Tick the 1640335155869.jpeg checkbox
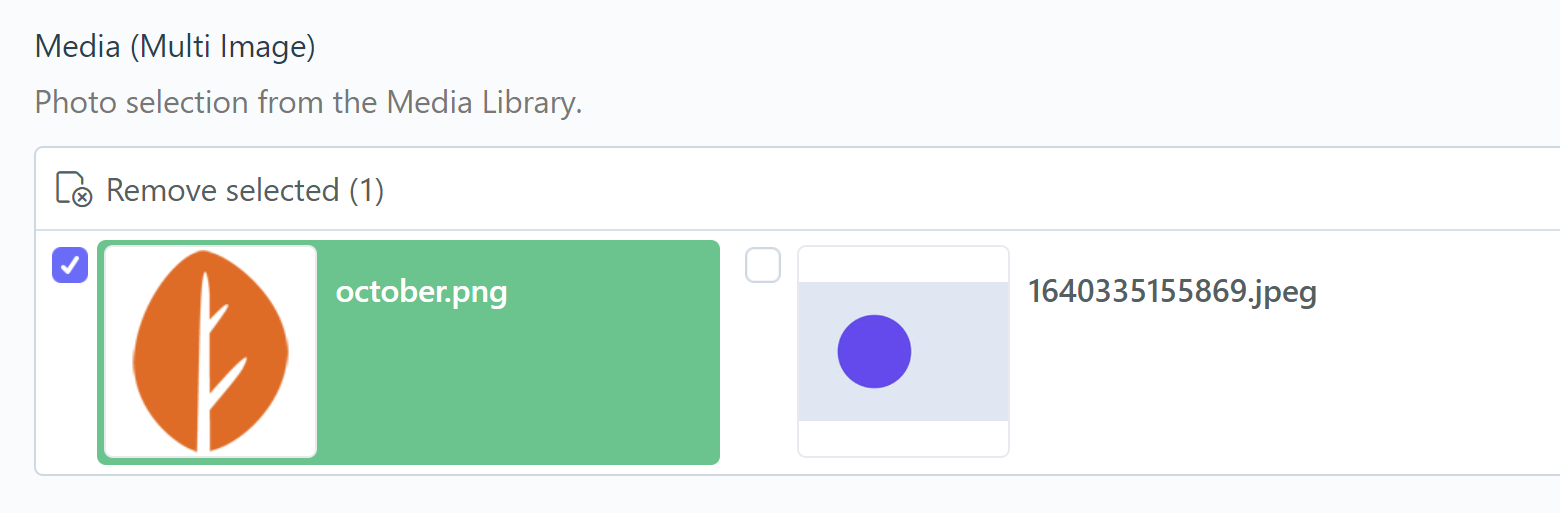 763,265
